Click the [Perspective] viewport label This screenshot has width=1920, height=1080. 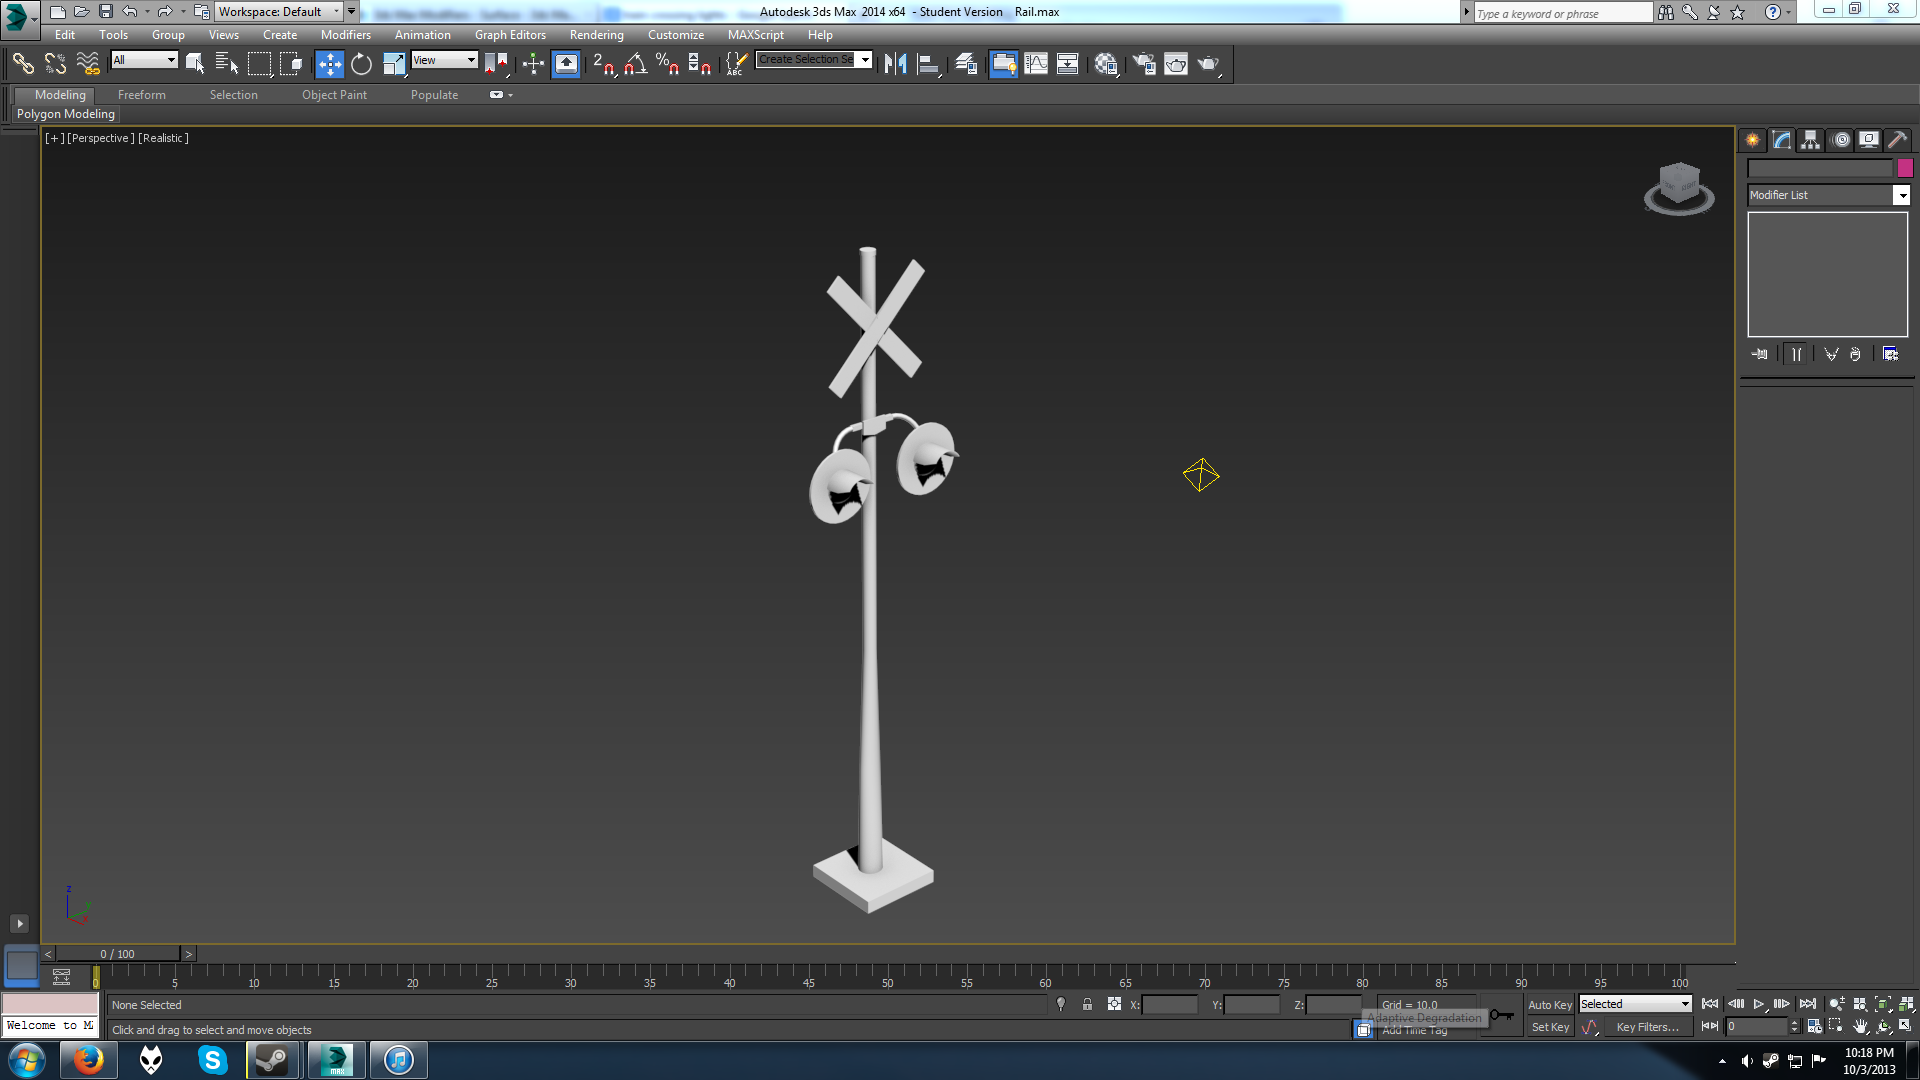(100, 138)
